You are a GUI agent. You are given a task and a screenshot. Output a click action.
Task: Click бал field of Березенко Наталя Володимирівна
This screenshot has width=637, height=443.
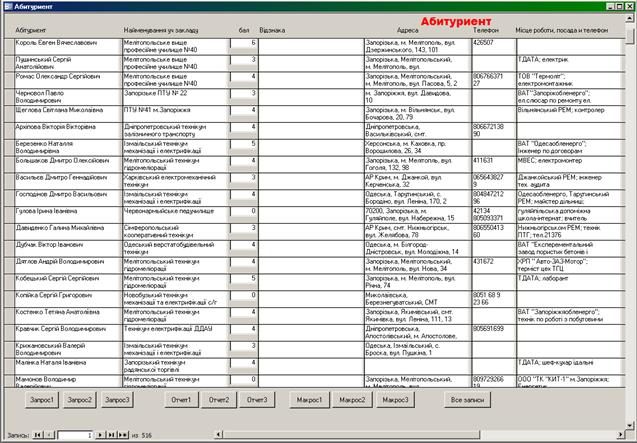pos(244,144)
